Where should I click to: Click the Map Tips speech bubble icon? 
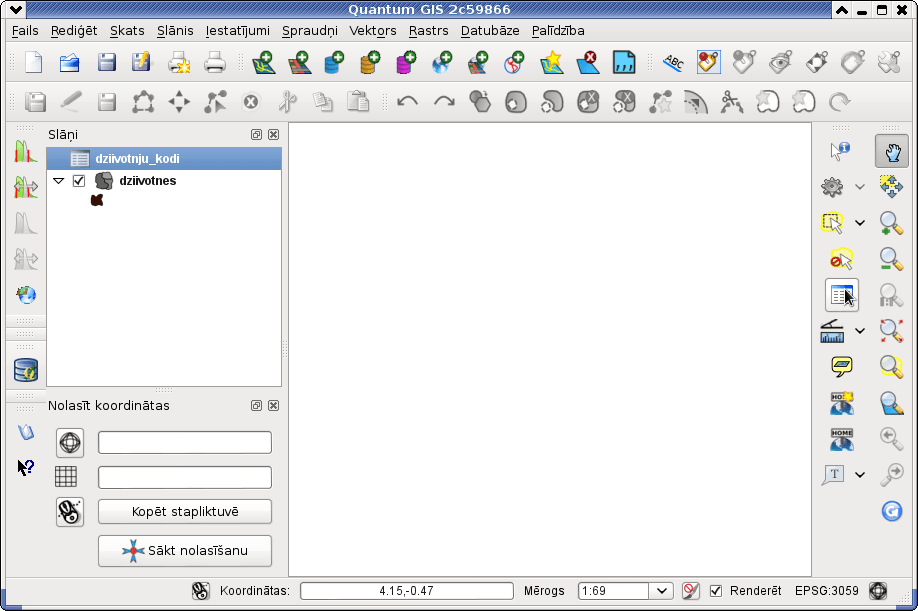pyautogui.click(x=841, y=366)
